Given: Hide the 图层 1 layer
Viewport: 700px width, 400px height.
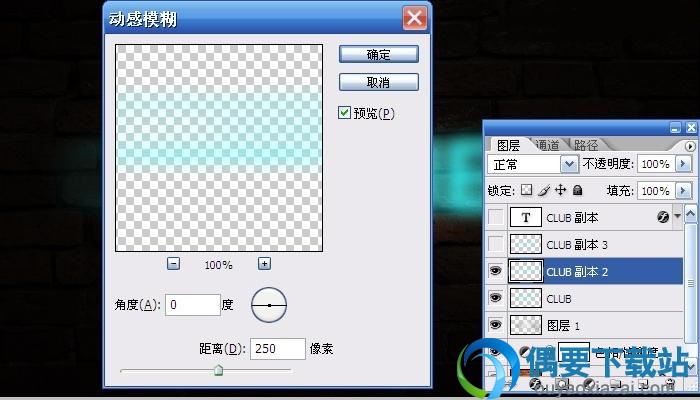Looking at the screenshot, I should 496,325.
